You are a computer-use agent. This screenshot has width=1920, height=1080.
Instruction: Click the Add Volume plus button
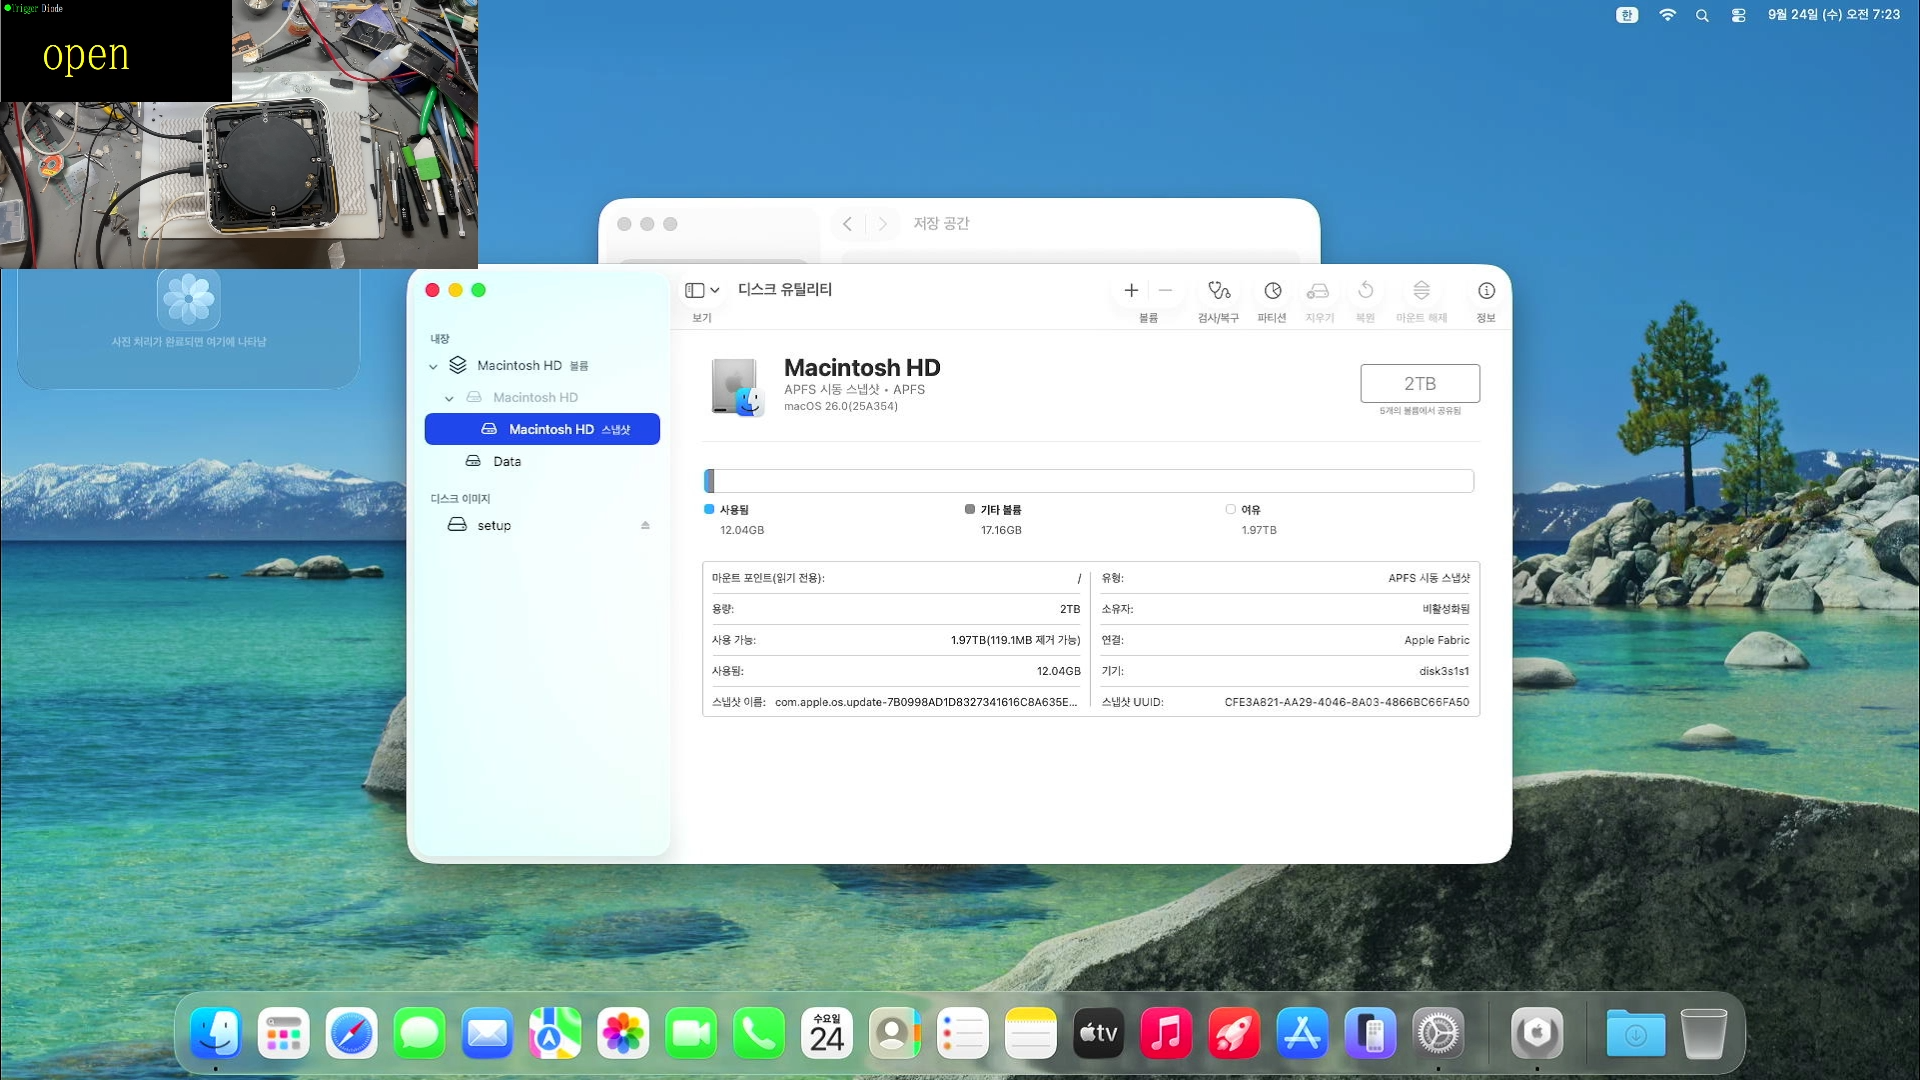(1131, 291)
